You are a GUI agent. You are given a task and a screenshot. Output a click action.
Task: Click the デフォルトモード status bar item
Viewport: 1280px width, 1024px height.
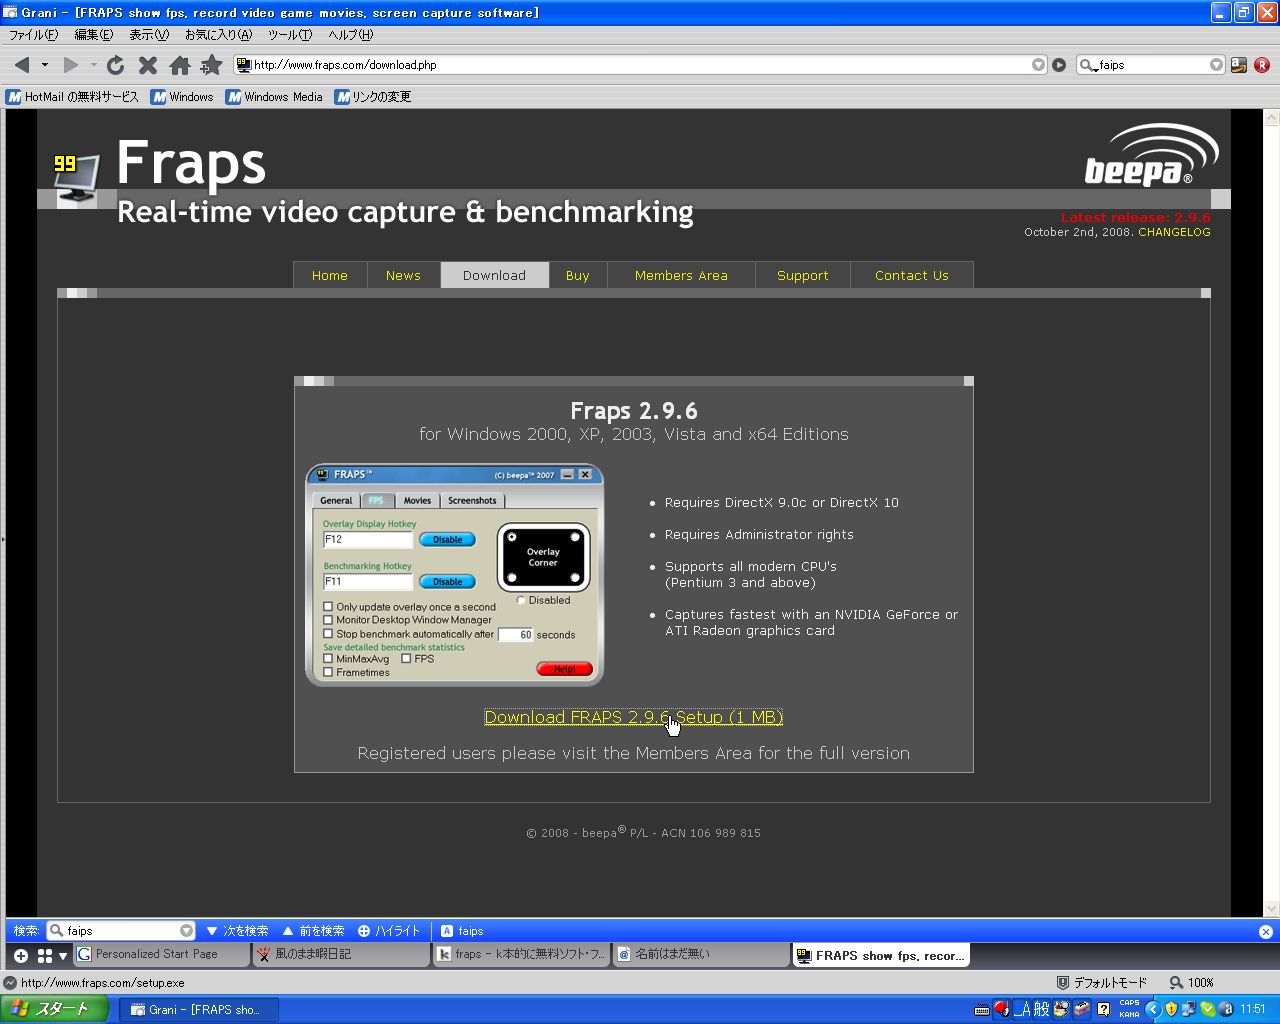point(1101,983)
